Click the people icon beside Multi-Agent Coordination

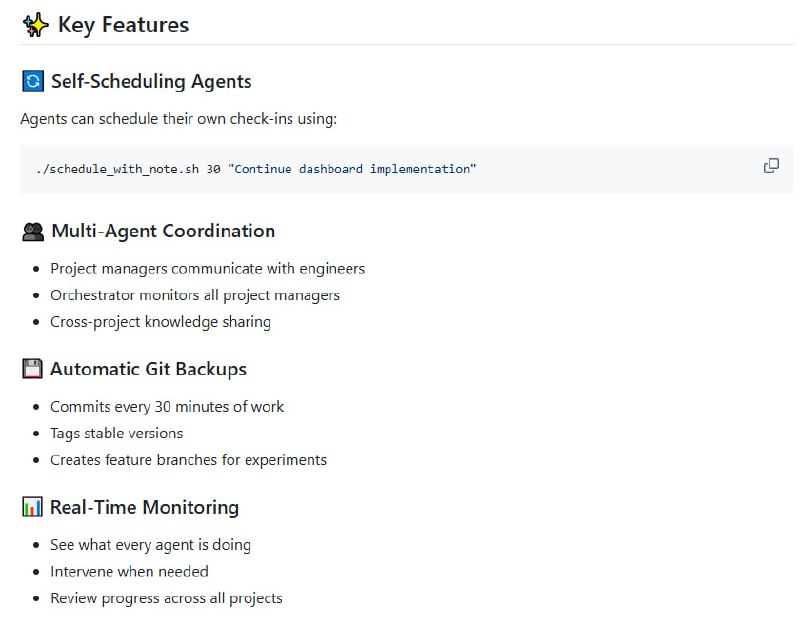31,230
